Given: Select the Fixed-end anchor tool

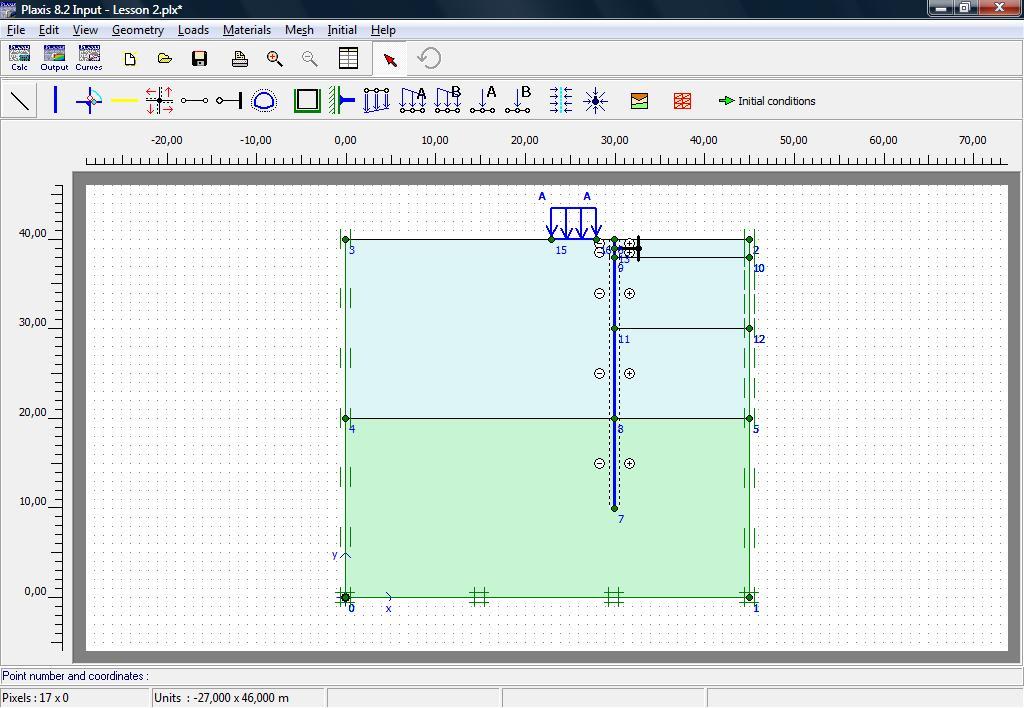Looking at the screenshot, I should click(229, 101).
